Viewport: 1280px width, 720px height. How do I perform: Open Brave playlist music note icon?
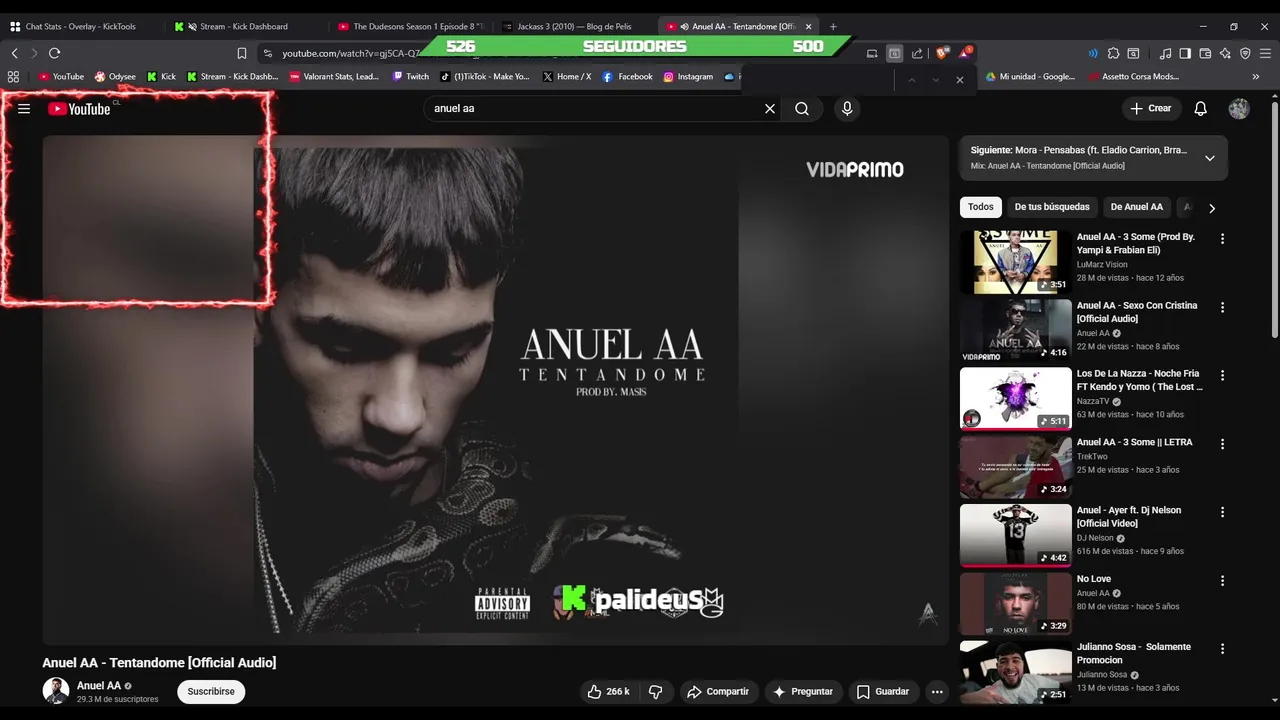tap(1166, 53)
